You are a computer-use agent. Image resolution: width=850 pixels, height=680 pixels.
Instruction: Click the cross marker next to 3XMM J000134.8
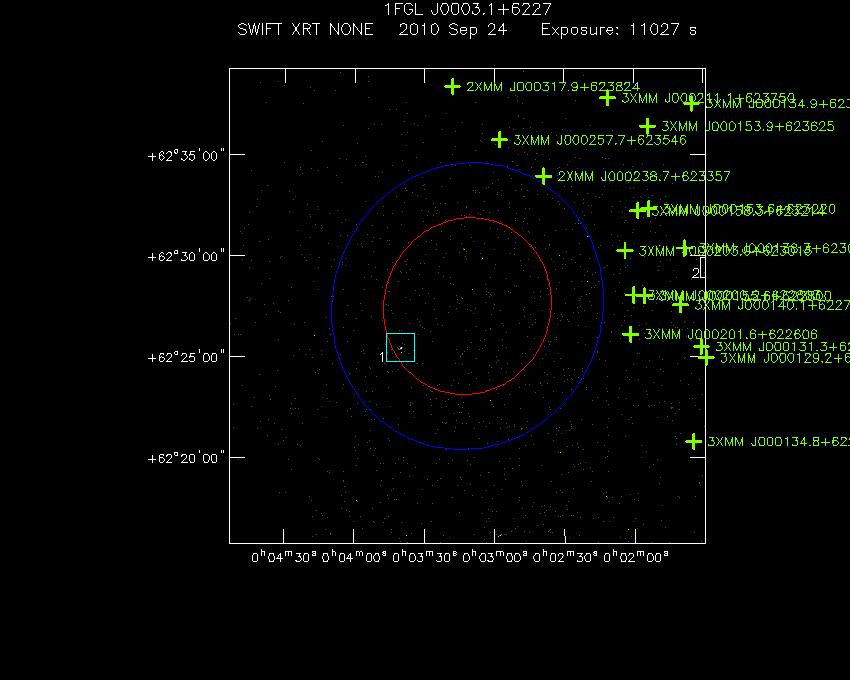pos(693,441)
